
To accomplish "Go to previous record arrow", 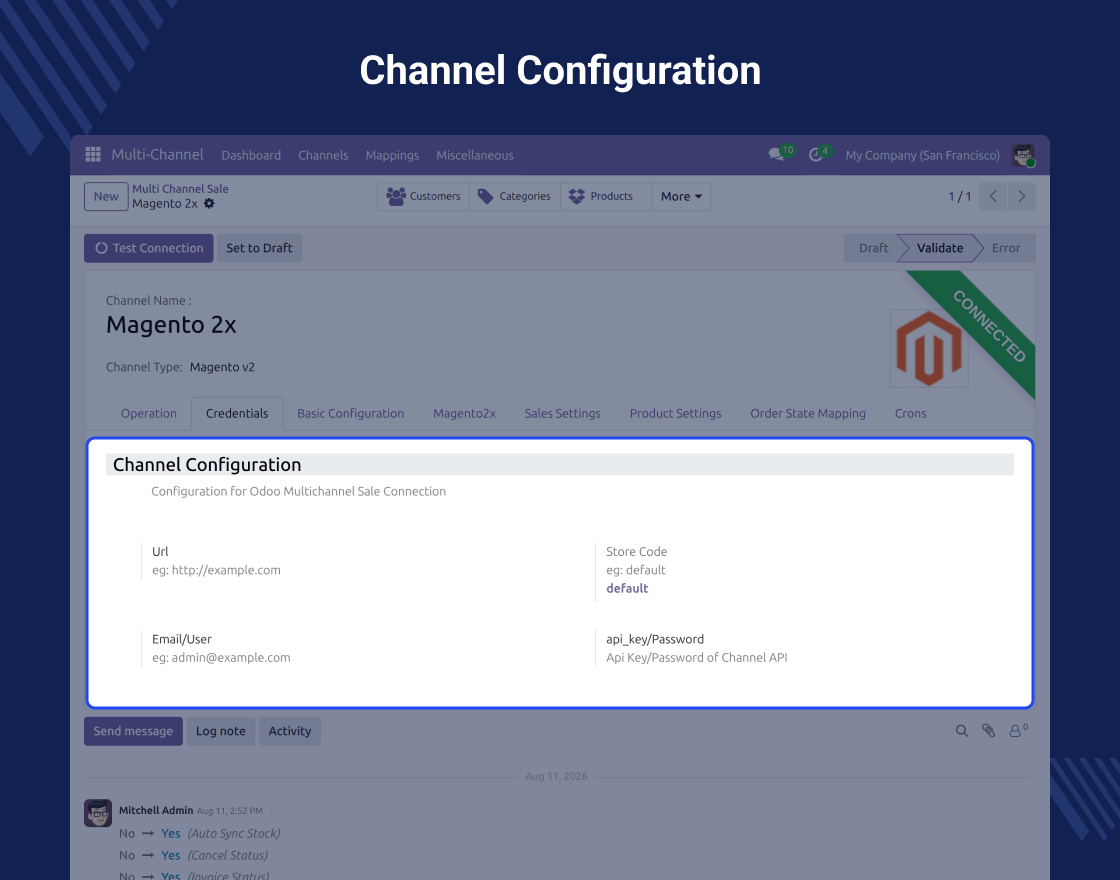I will pos(993,196).
